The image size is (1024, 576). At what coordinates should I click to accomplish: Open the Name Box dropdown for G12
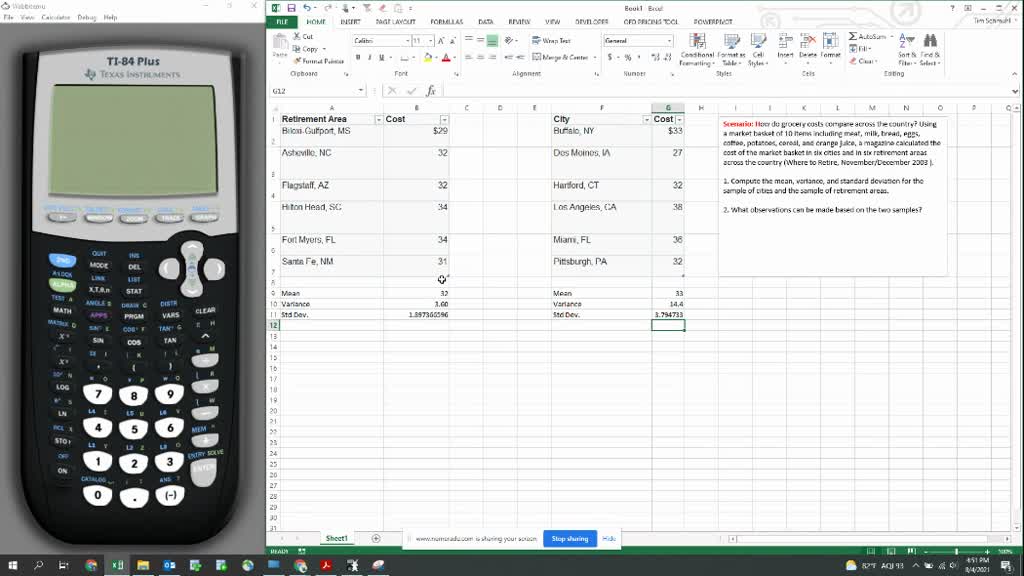tap(360, 91)
